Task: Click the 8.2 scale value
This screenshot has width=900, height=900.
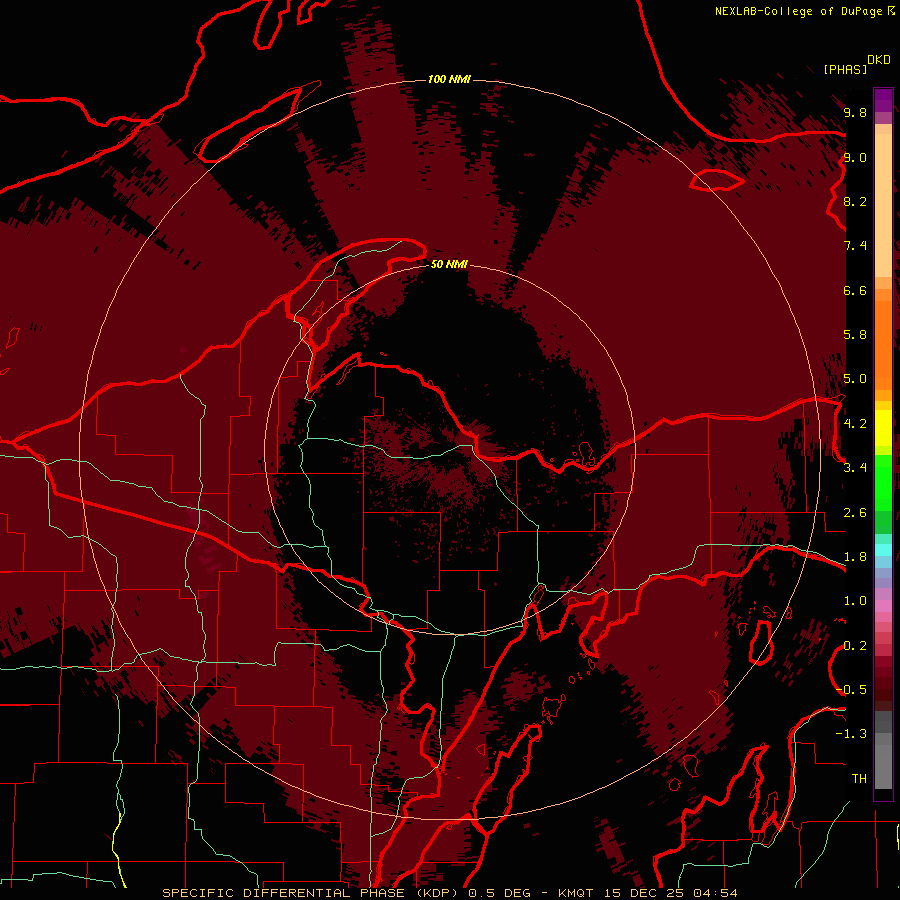Action: (855, 202)
